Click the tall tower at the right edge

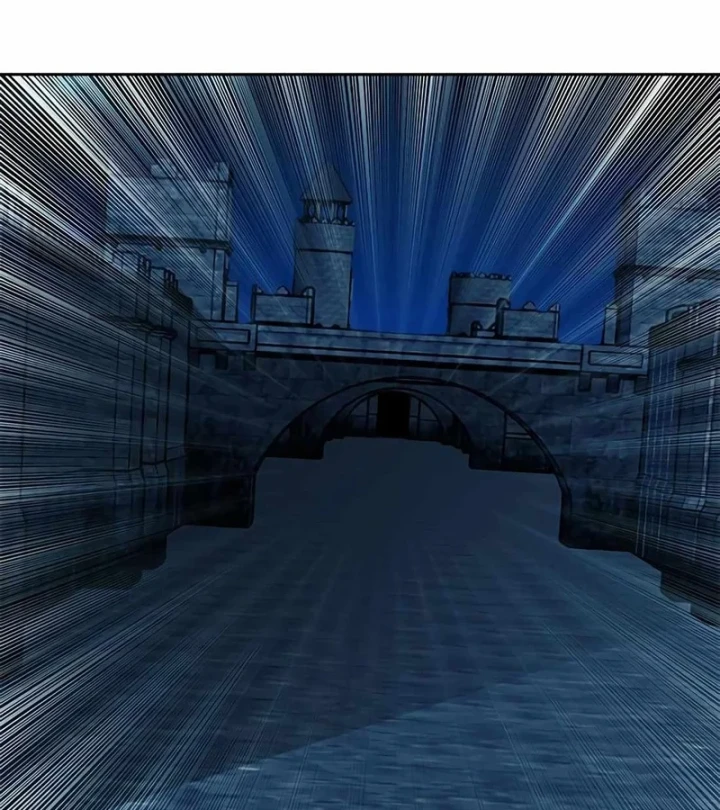(x=660, y=260)
